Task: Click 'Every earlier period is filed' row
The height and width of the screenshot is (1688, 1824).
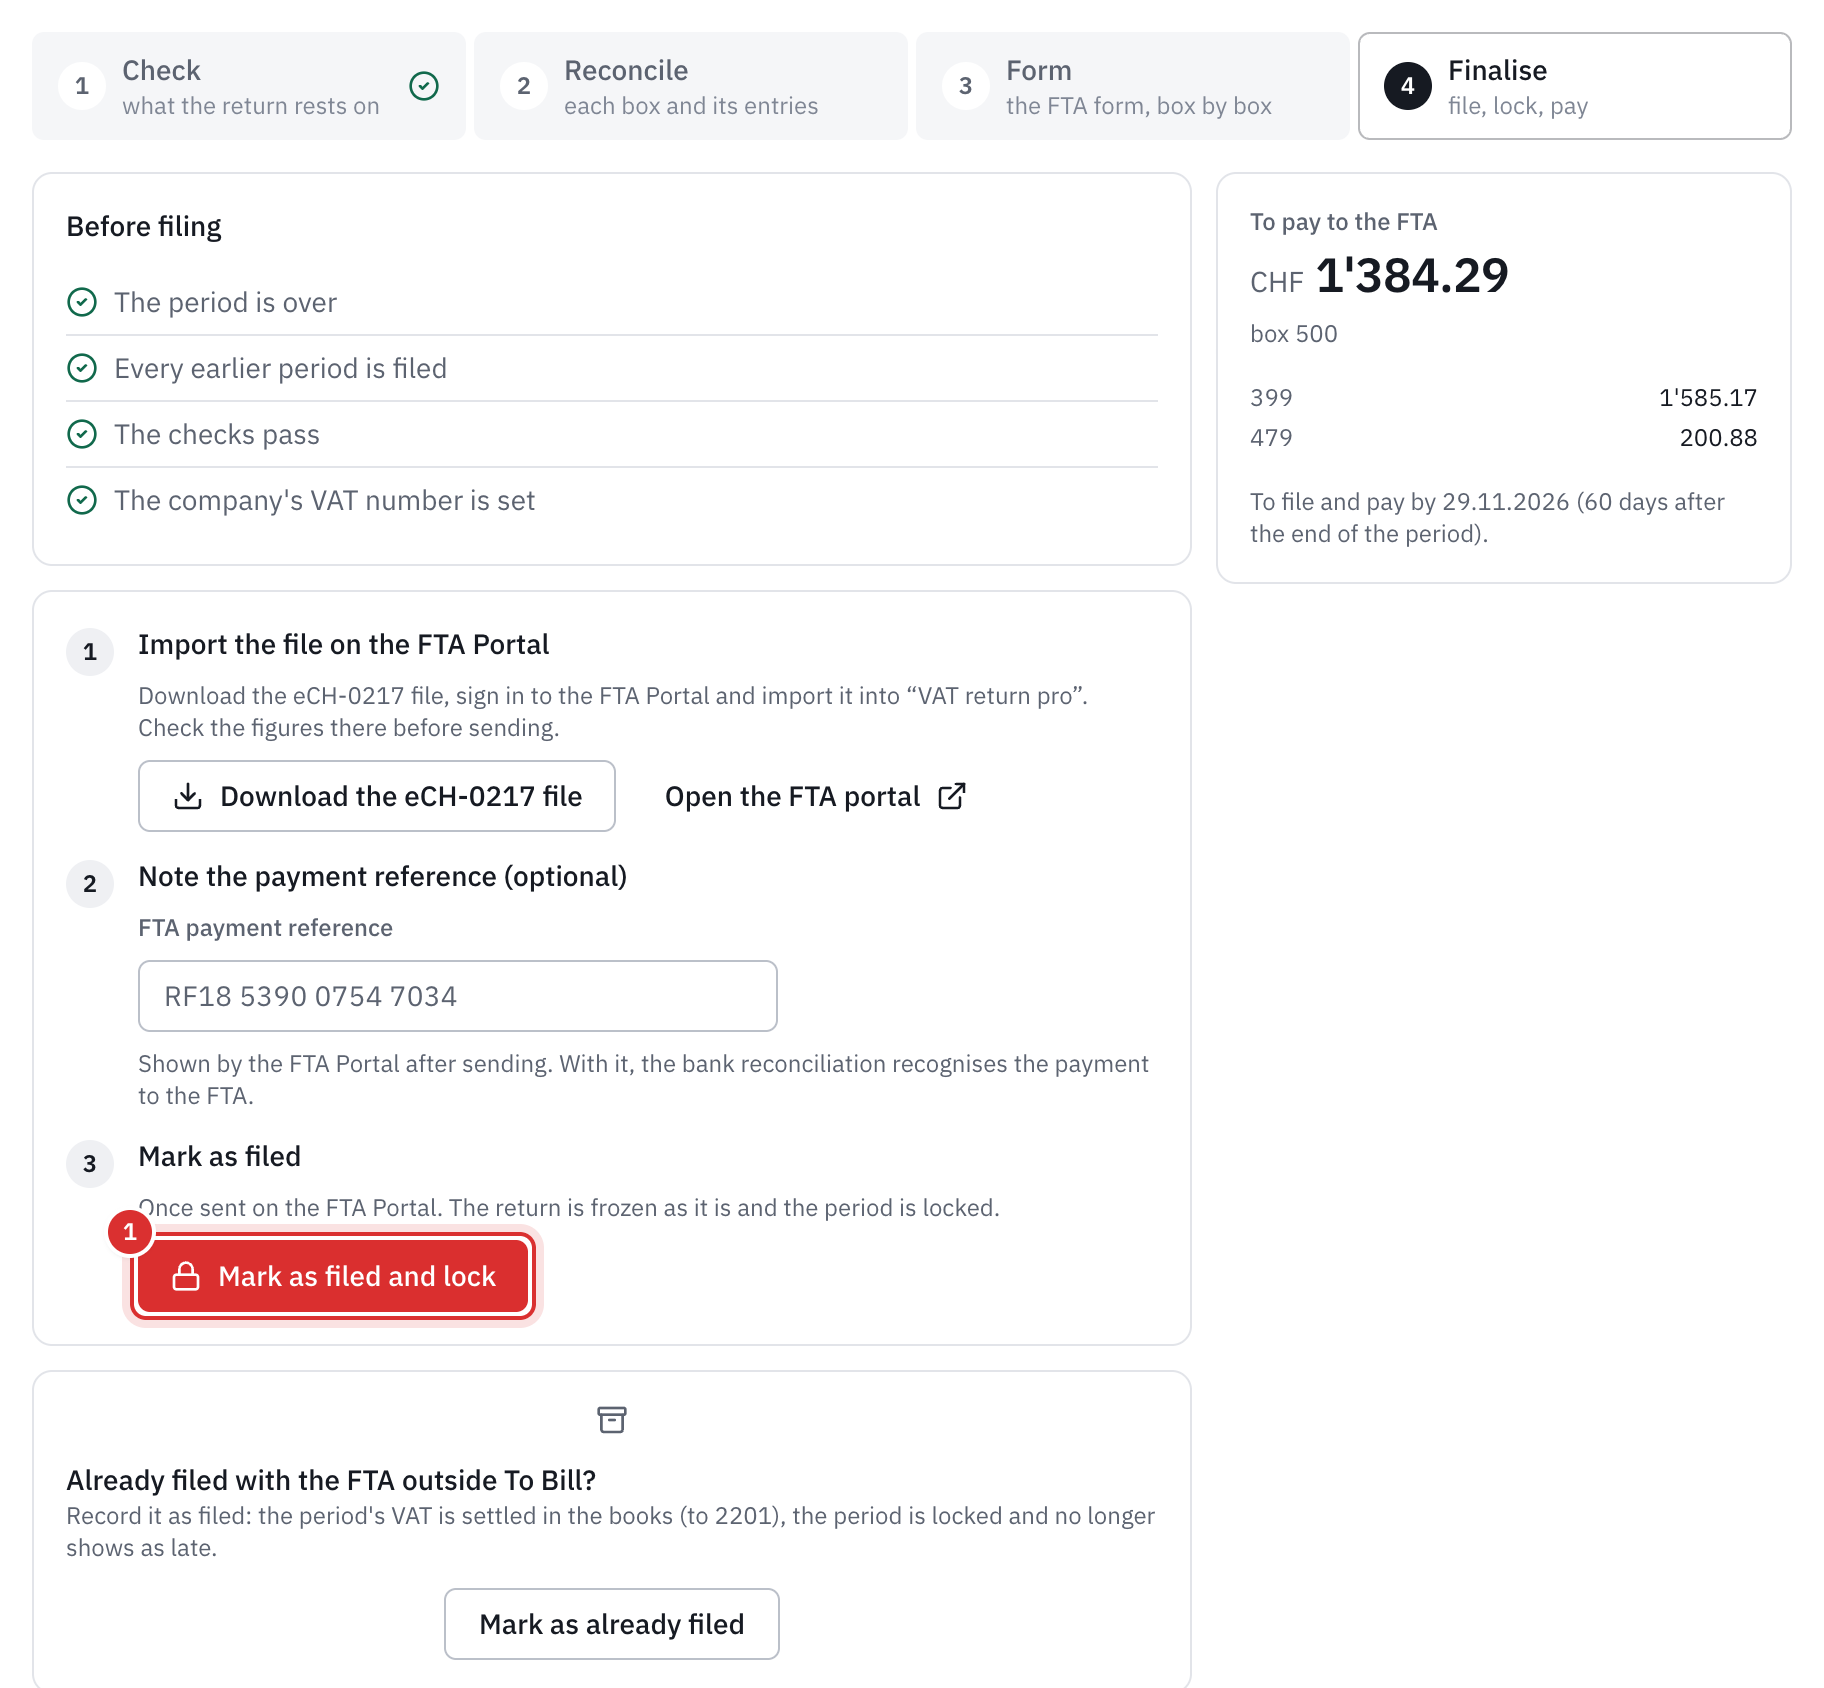Action: coord(612,368)
